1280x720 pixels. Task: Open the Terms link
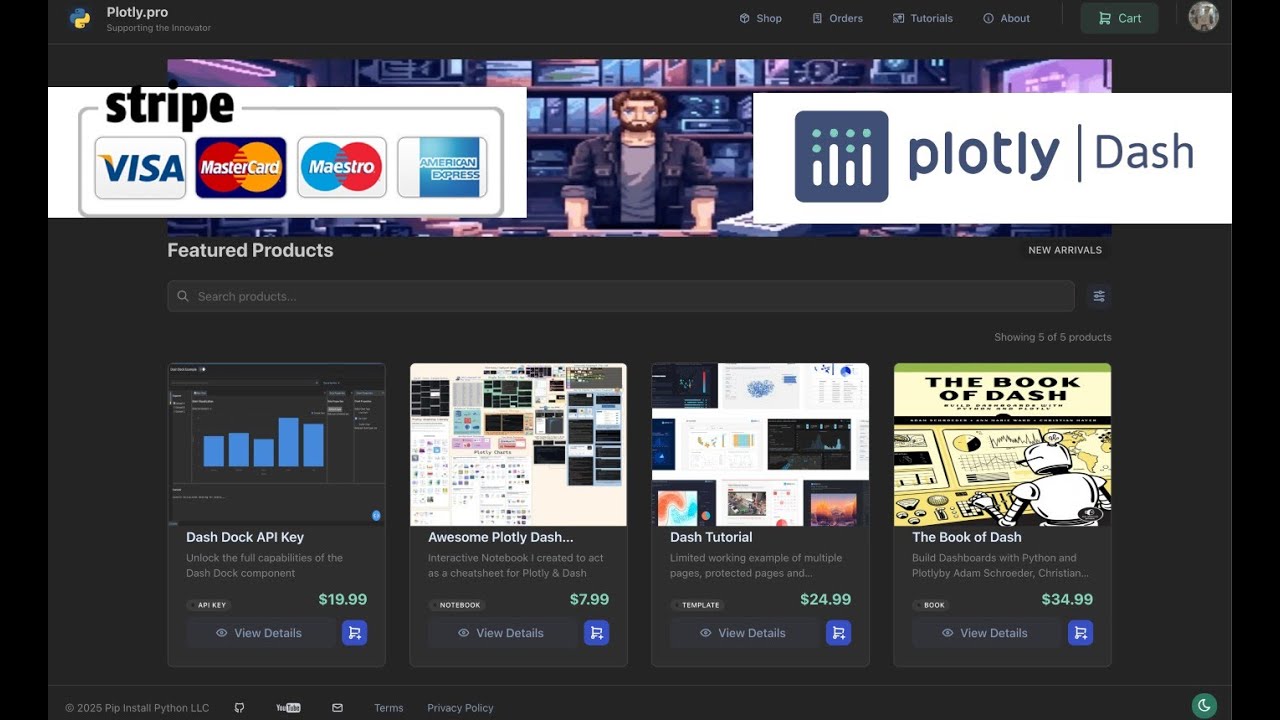389,708
